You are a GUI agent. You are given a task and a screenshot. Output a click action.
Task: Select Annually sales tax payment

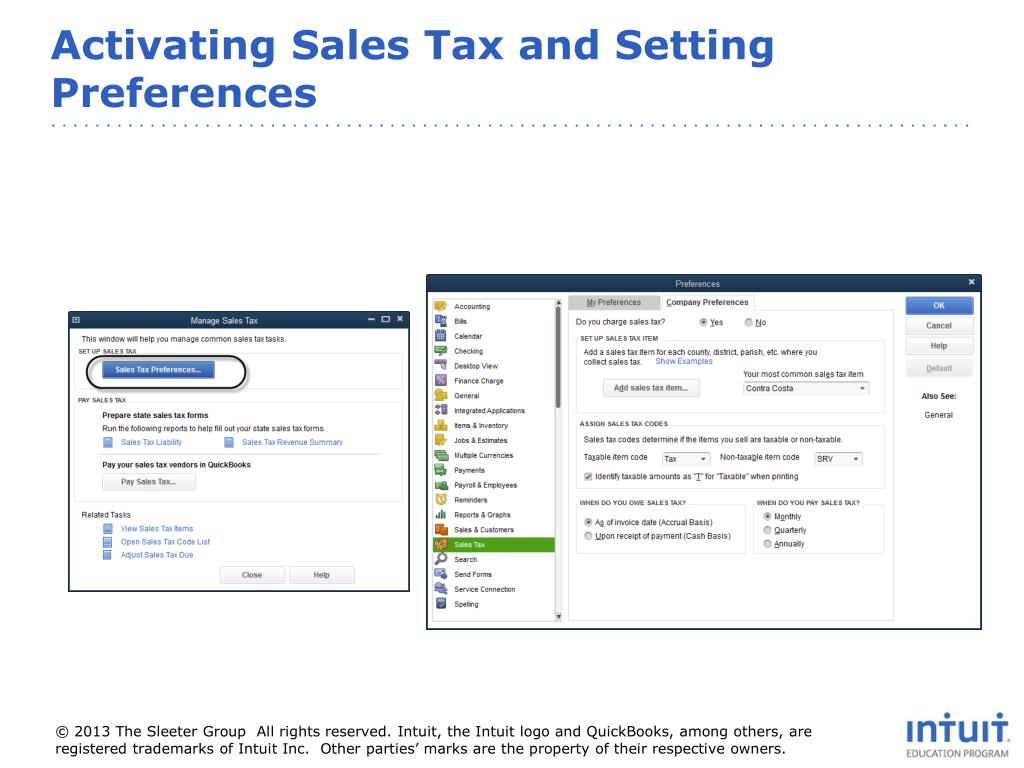767,544
